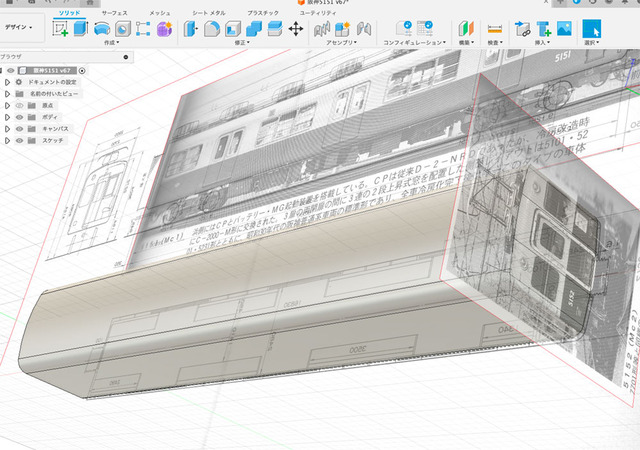Screen dimensions: 640x450
Task: Hide the スケッチ folder via eye icon
Action: [x=20, y=140]
